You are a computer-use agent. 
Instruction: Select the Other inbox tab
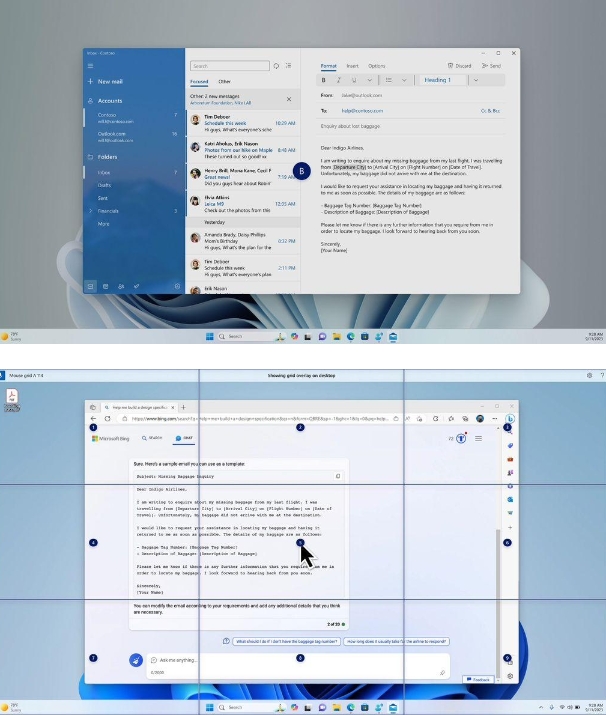pyautogui.click(x=225, y=81)
